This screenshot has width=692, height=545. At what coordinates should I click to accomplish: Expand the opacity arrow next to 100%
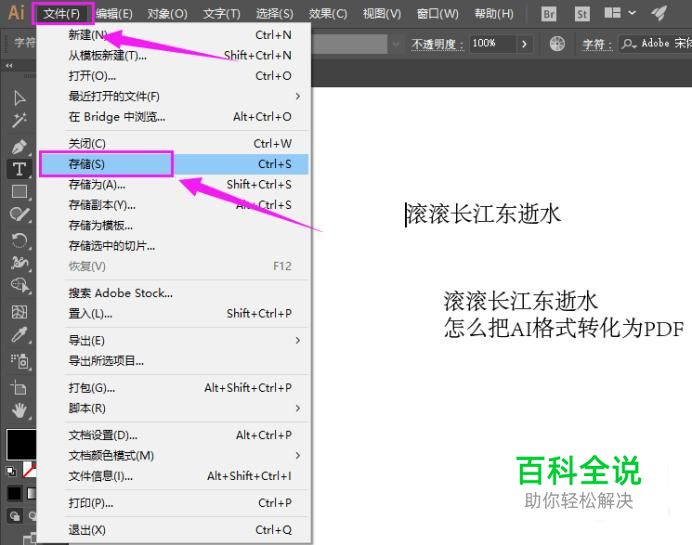(524, 44)
